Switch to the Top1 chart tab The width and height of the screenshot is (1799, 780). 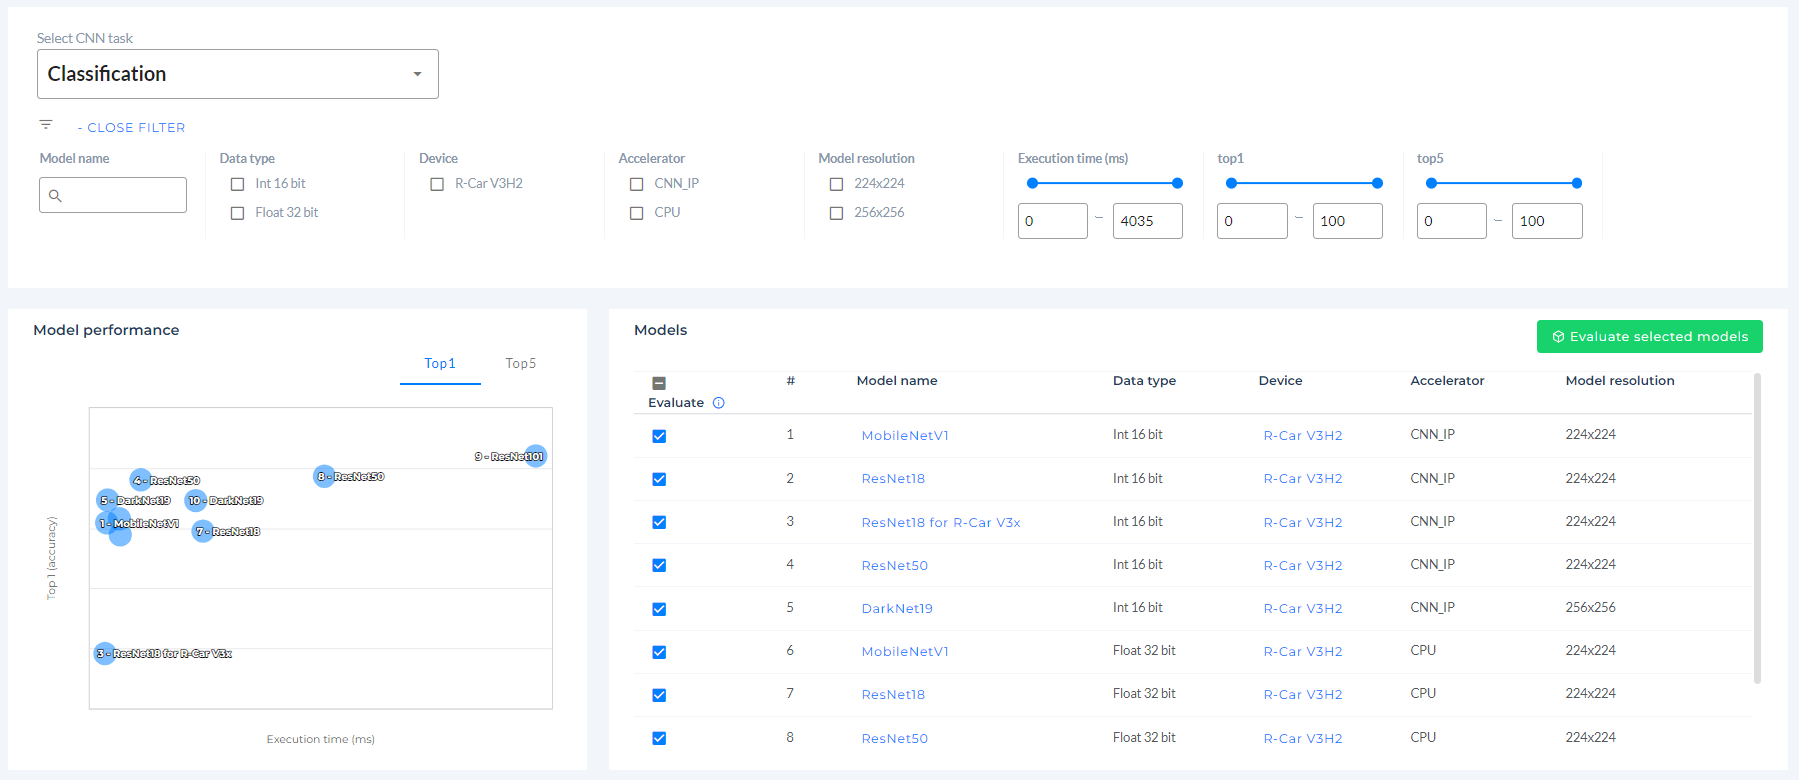(440, 364)
